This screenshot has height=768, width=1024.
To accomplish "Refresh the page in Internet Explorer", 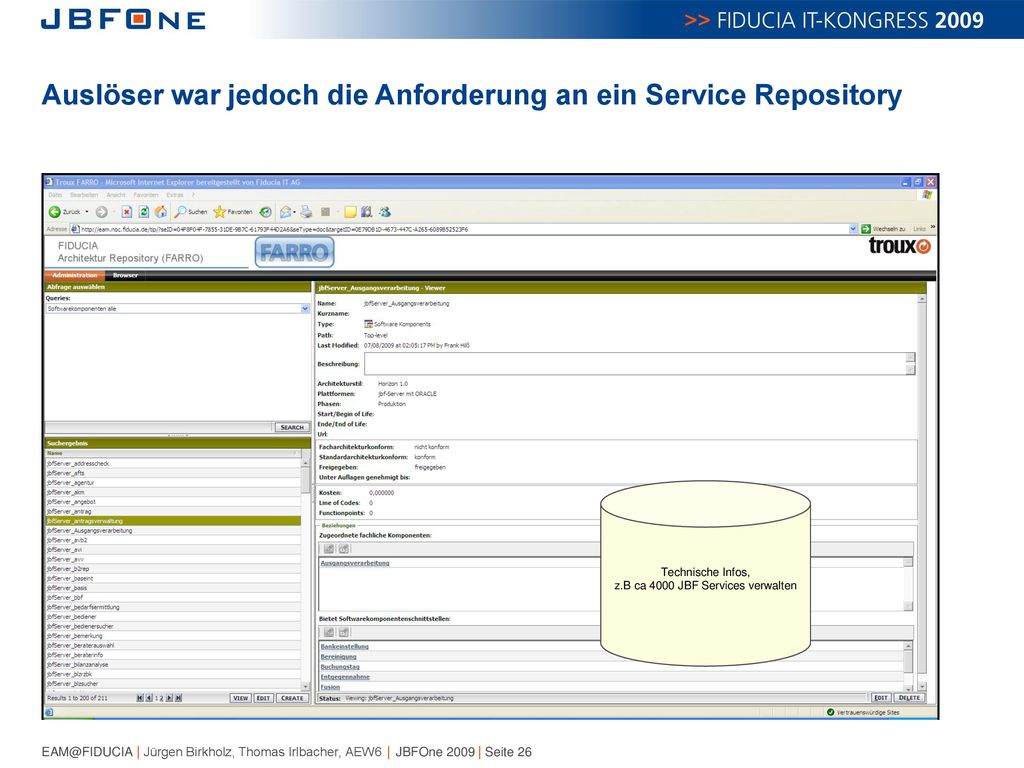I will point(144,212).
